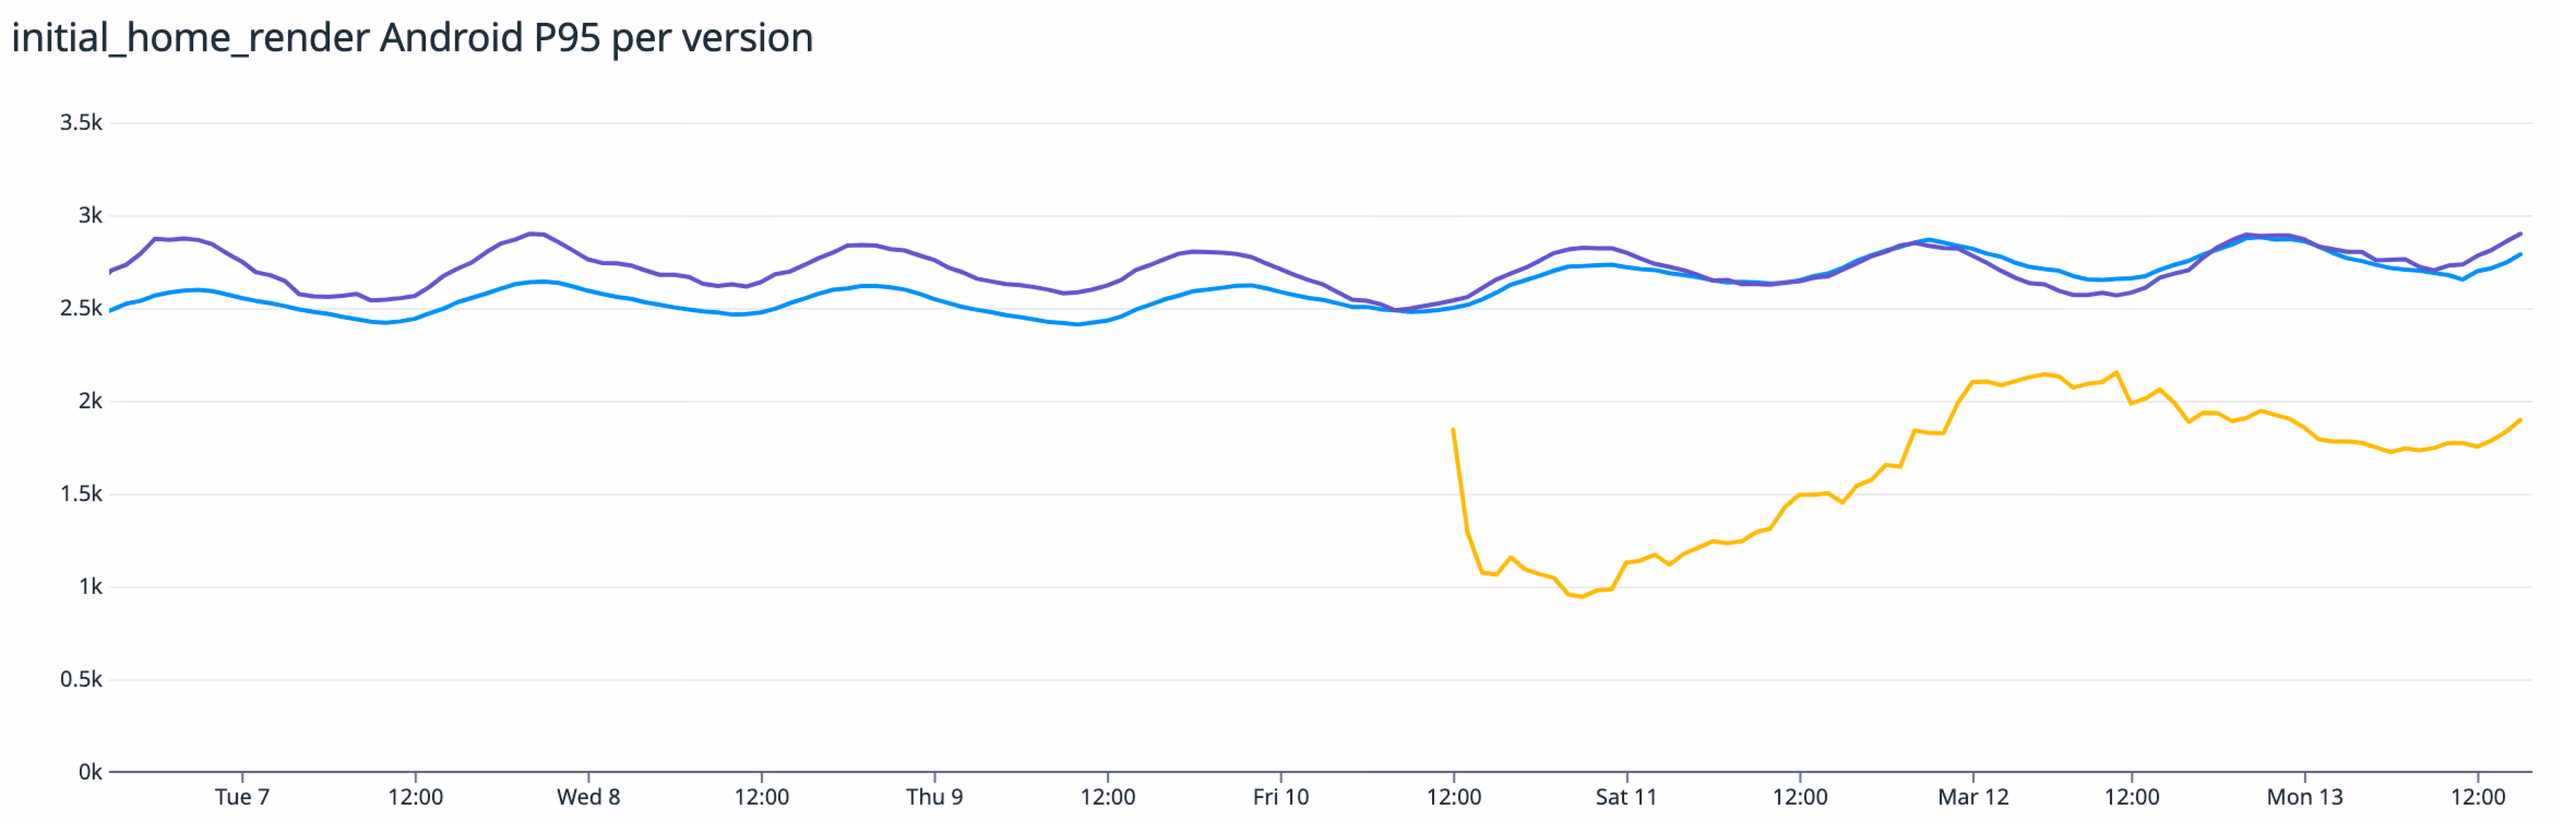The width and height of the screenshot is (2576, 822).
Task: Choose the "Mar 12" date on the x-axis
Action: click(1973, 797)
